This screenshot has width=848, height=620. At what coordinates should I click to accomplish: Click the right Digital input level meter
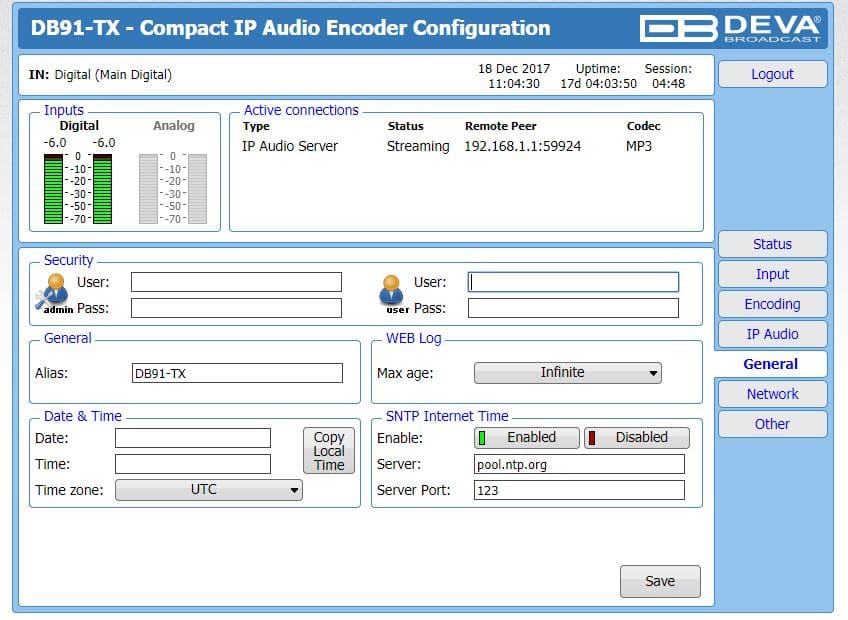click(102, 189)
